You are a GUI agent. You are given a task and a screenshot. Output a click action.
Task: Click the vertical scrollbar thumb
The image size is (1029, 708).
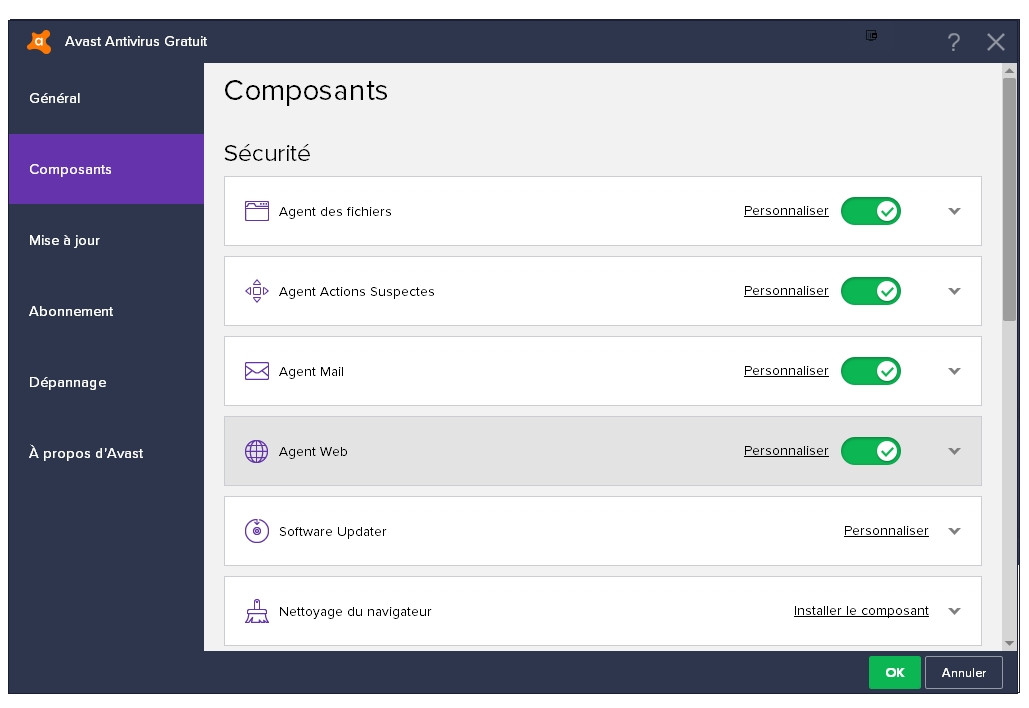pos(1009,199)
